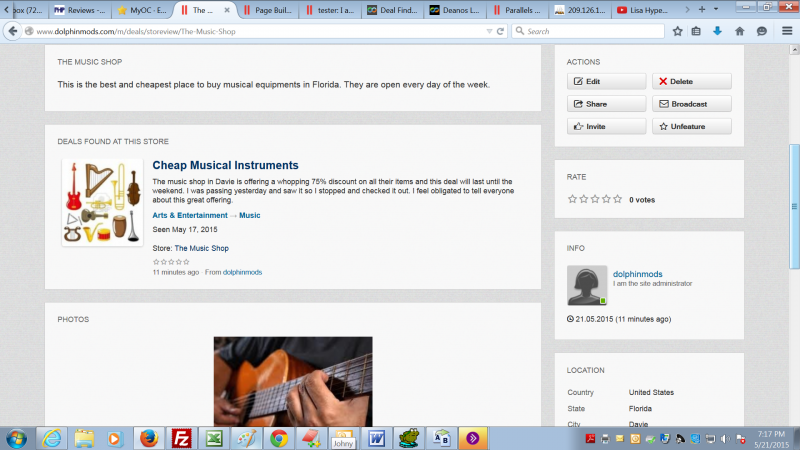800x450 pixels.
Task: Open URL history dropdown arrow
Action: 489,31
